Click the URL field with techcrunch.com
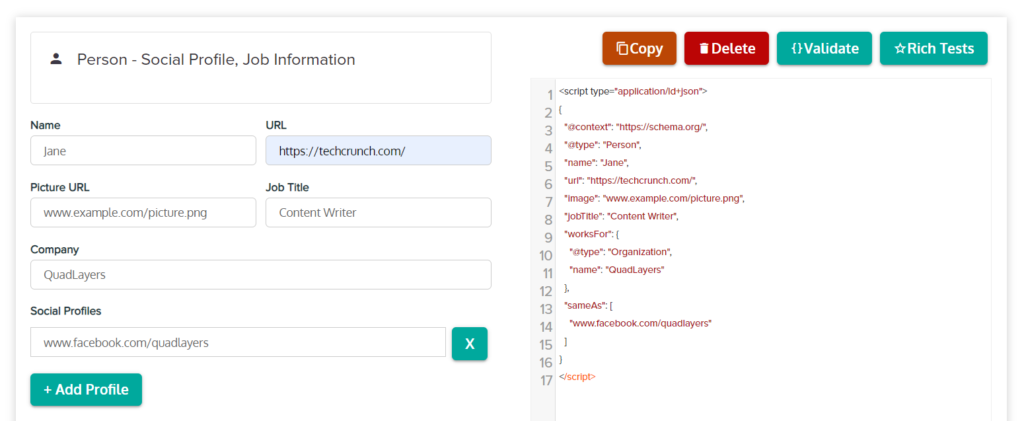The width and height of the screenshot is (1024, 421). (378, 151)
